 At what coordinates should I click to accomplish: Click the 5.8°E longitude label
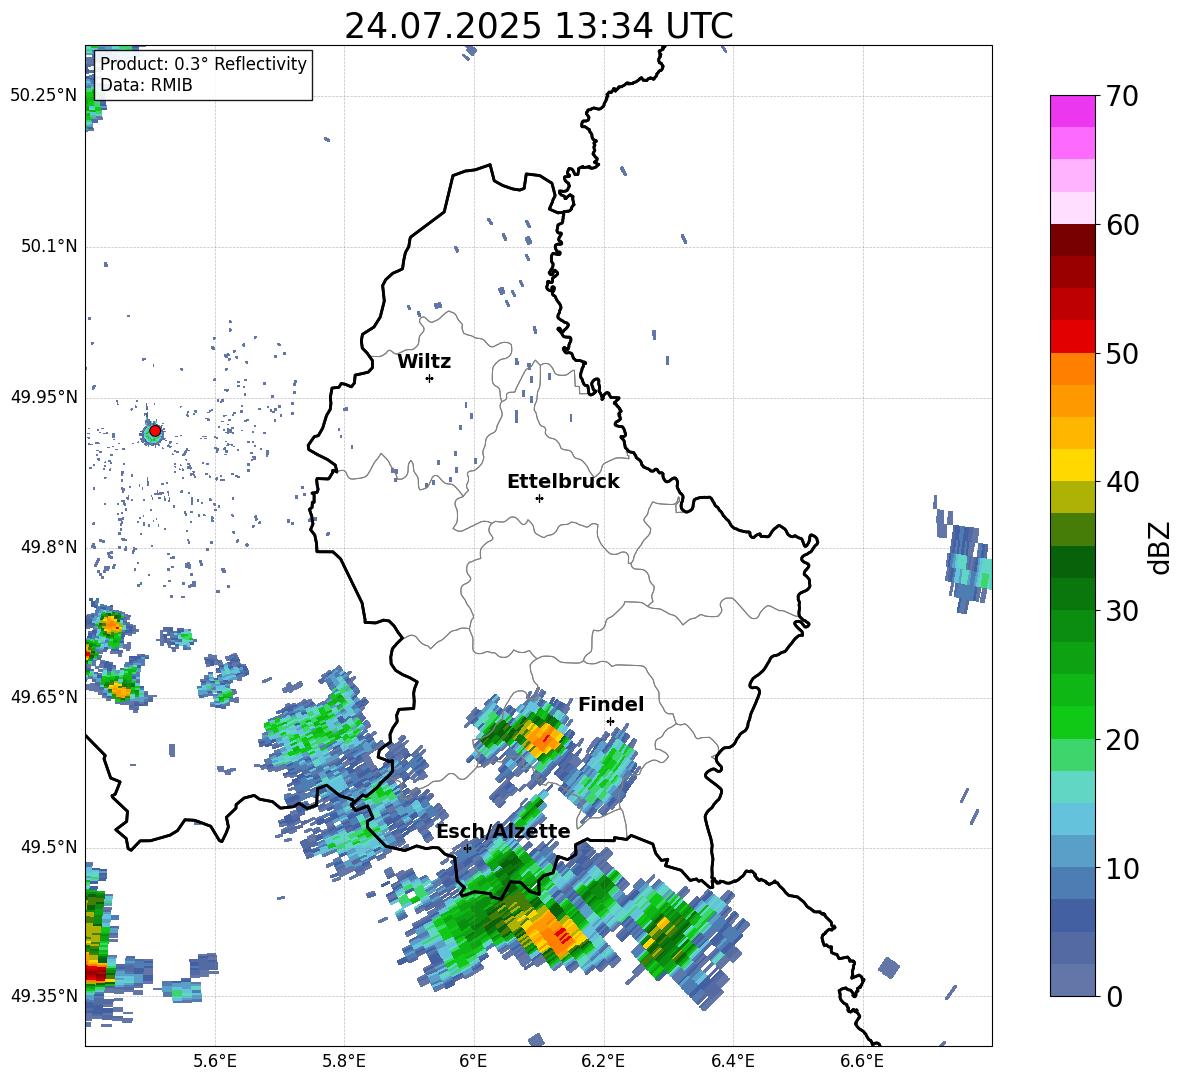[x=344, y=1061]
